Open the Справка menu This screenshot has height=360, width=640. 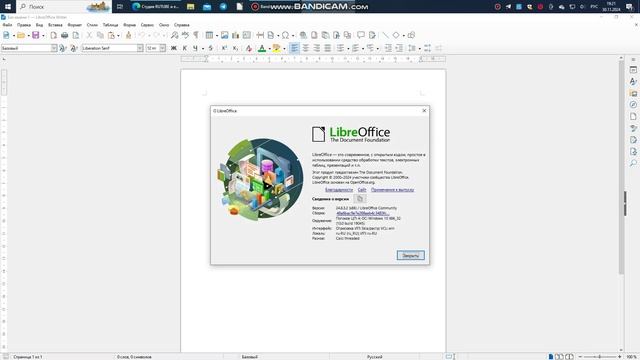pyautogui.click(x=182, y=25)
